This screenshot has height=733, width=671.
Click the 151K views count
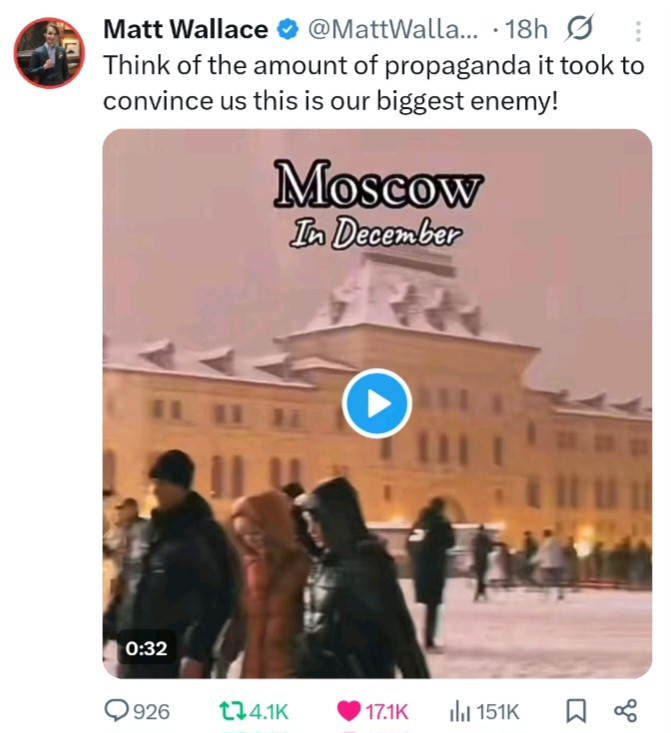(498, 711)
